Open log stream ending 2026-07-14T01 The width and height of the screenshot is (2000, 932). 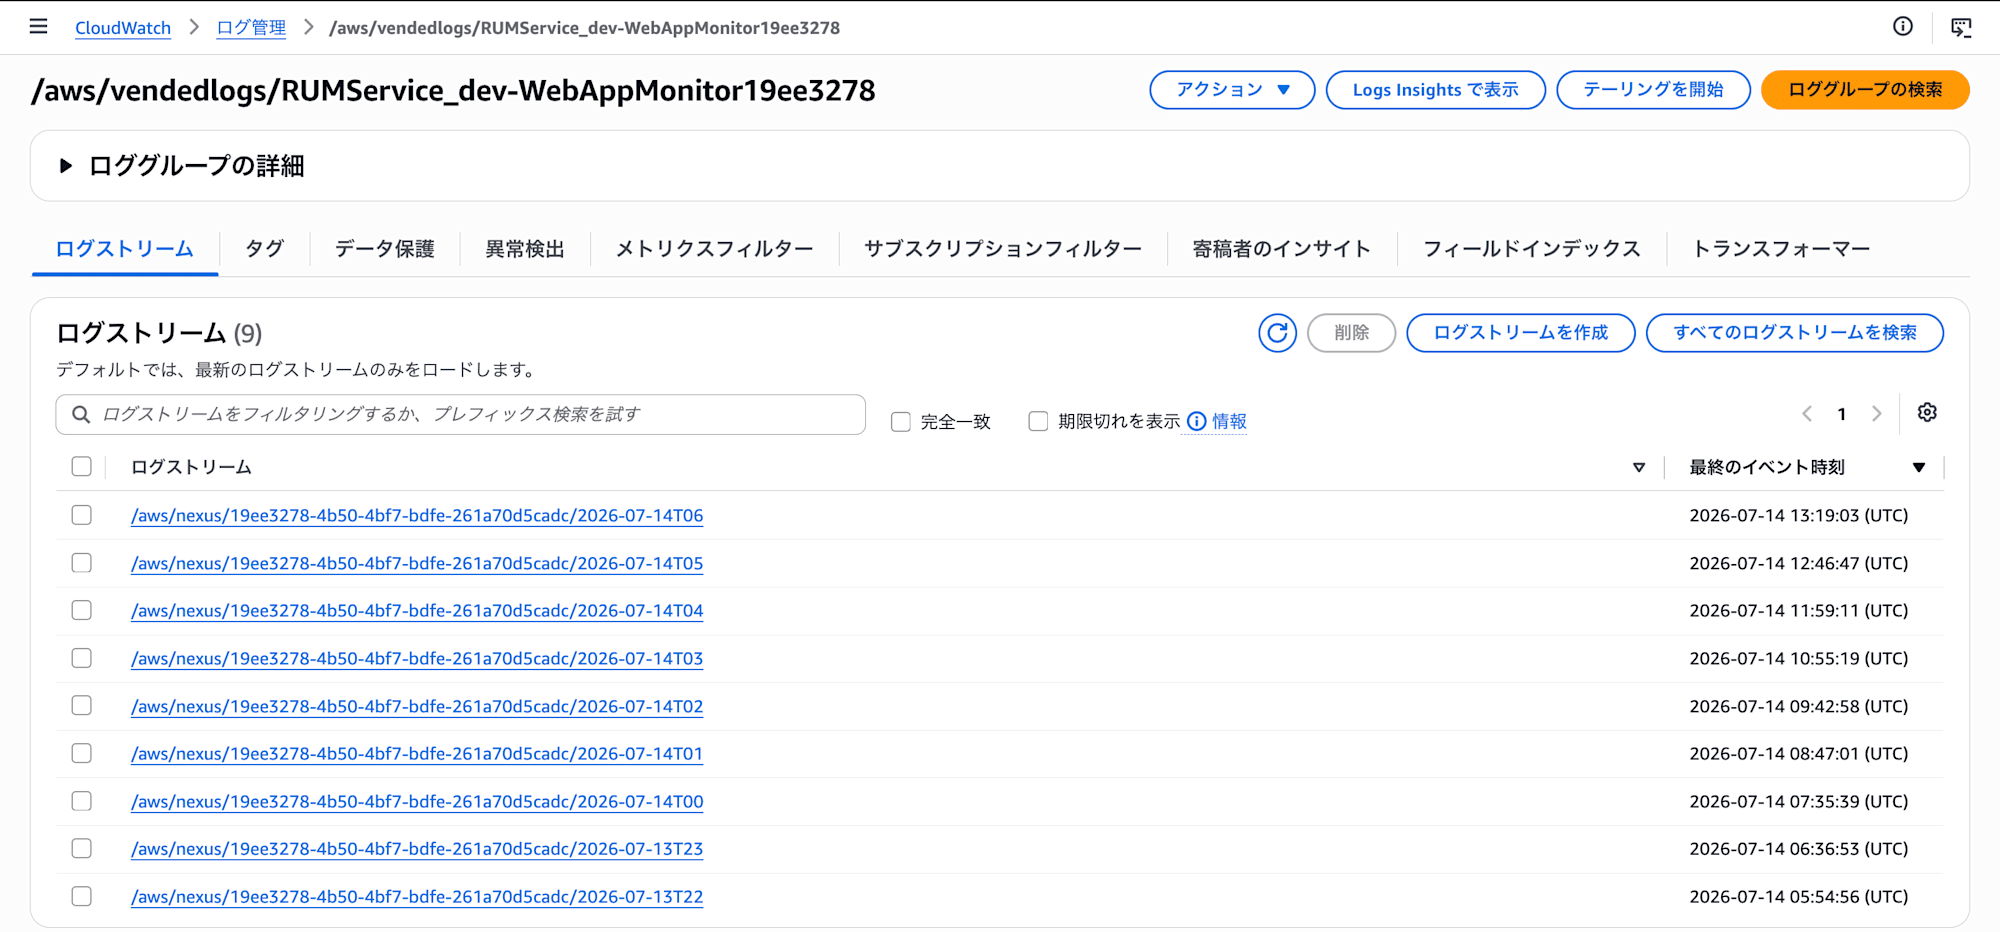tap(417, 754)
